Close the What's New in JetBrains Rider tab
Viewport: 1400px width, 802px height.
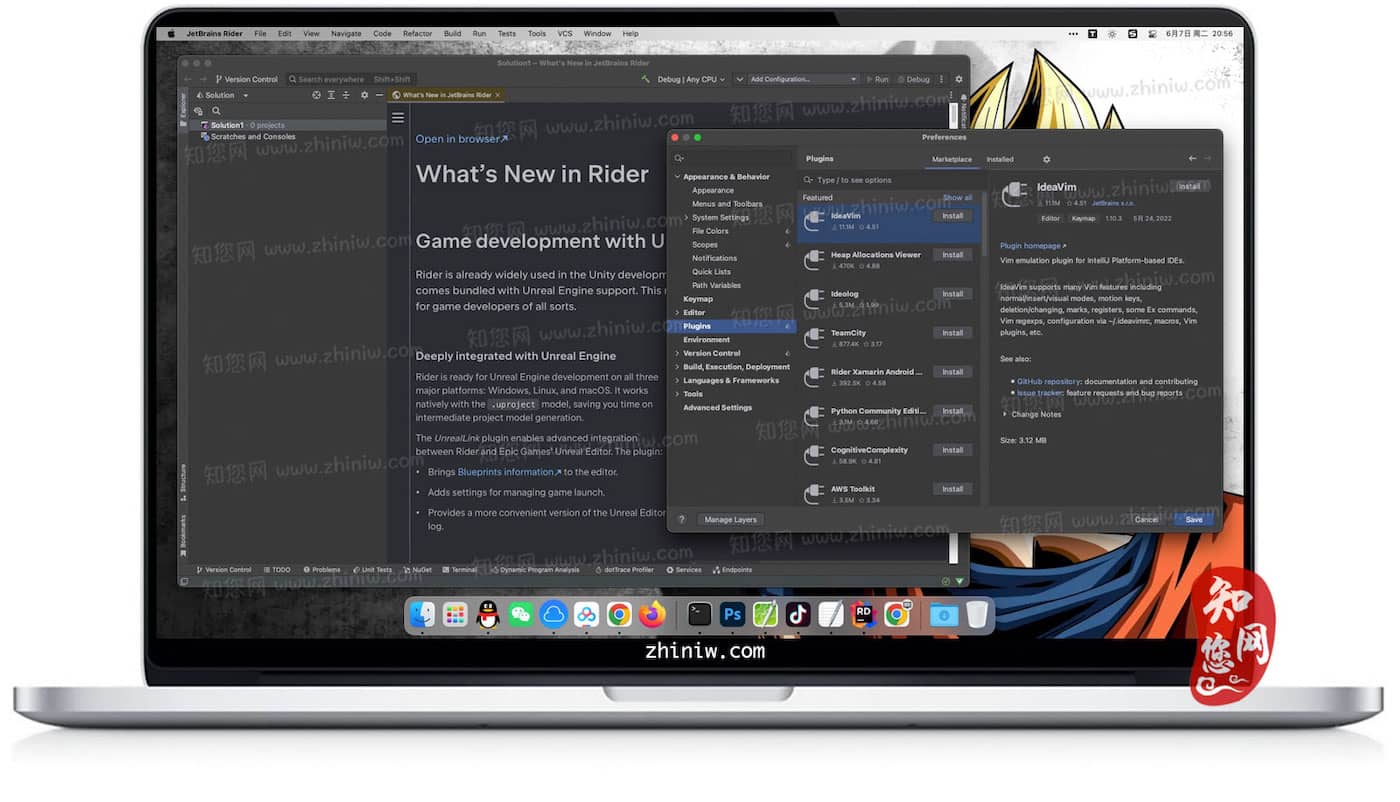coord(498,95)
